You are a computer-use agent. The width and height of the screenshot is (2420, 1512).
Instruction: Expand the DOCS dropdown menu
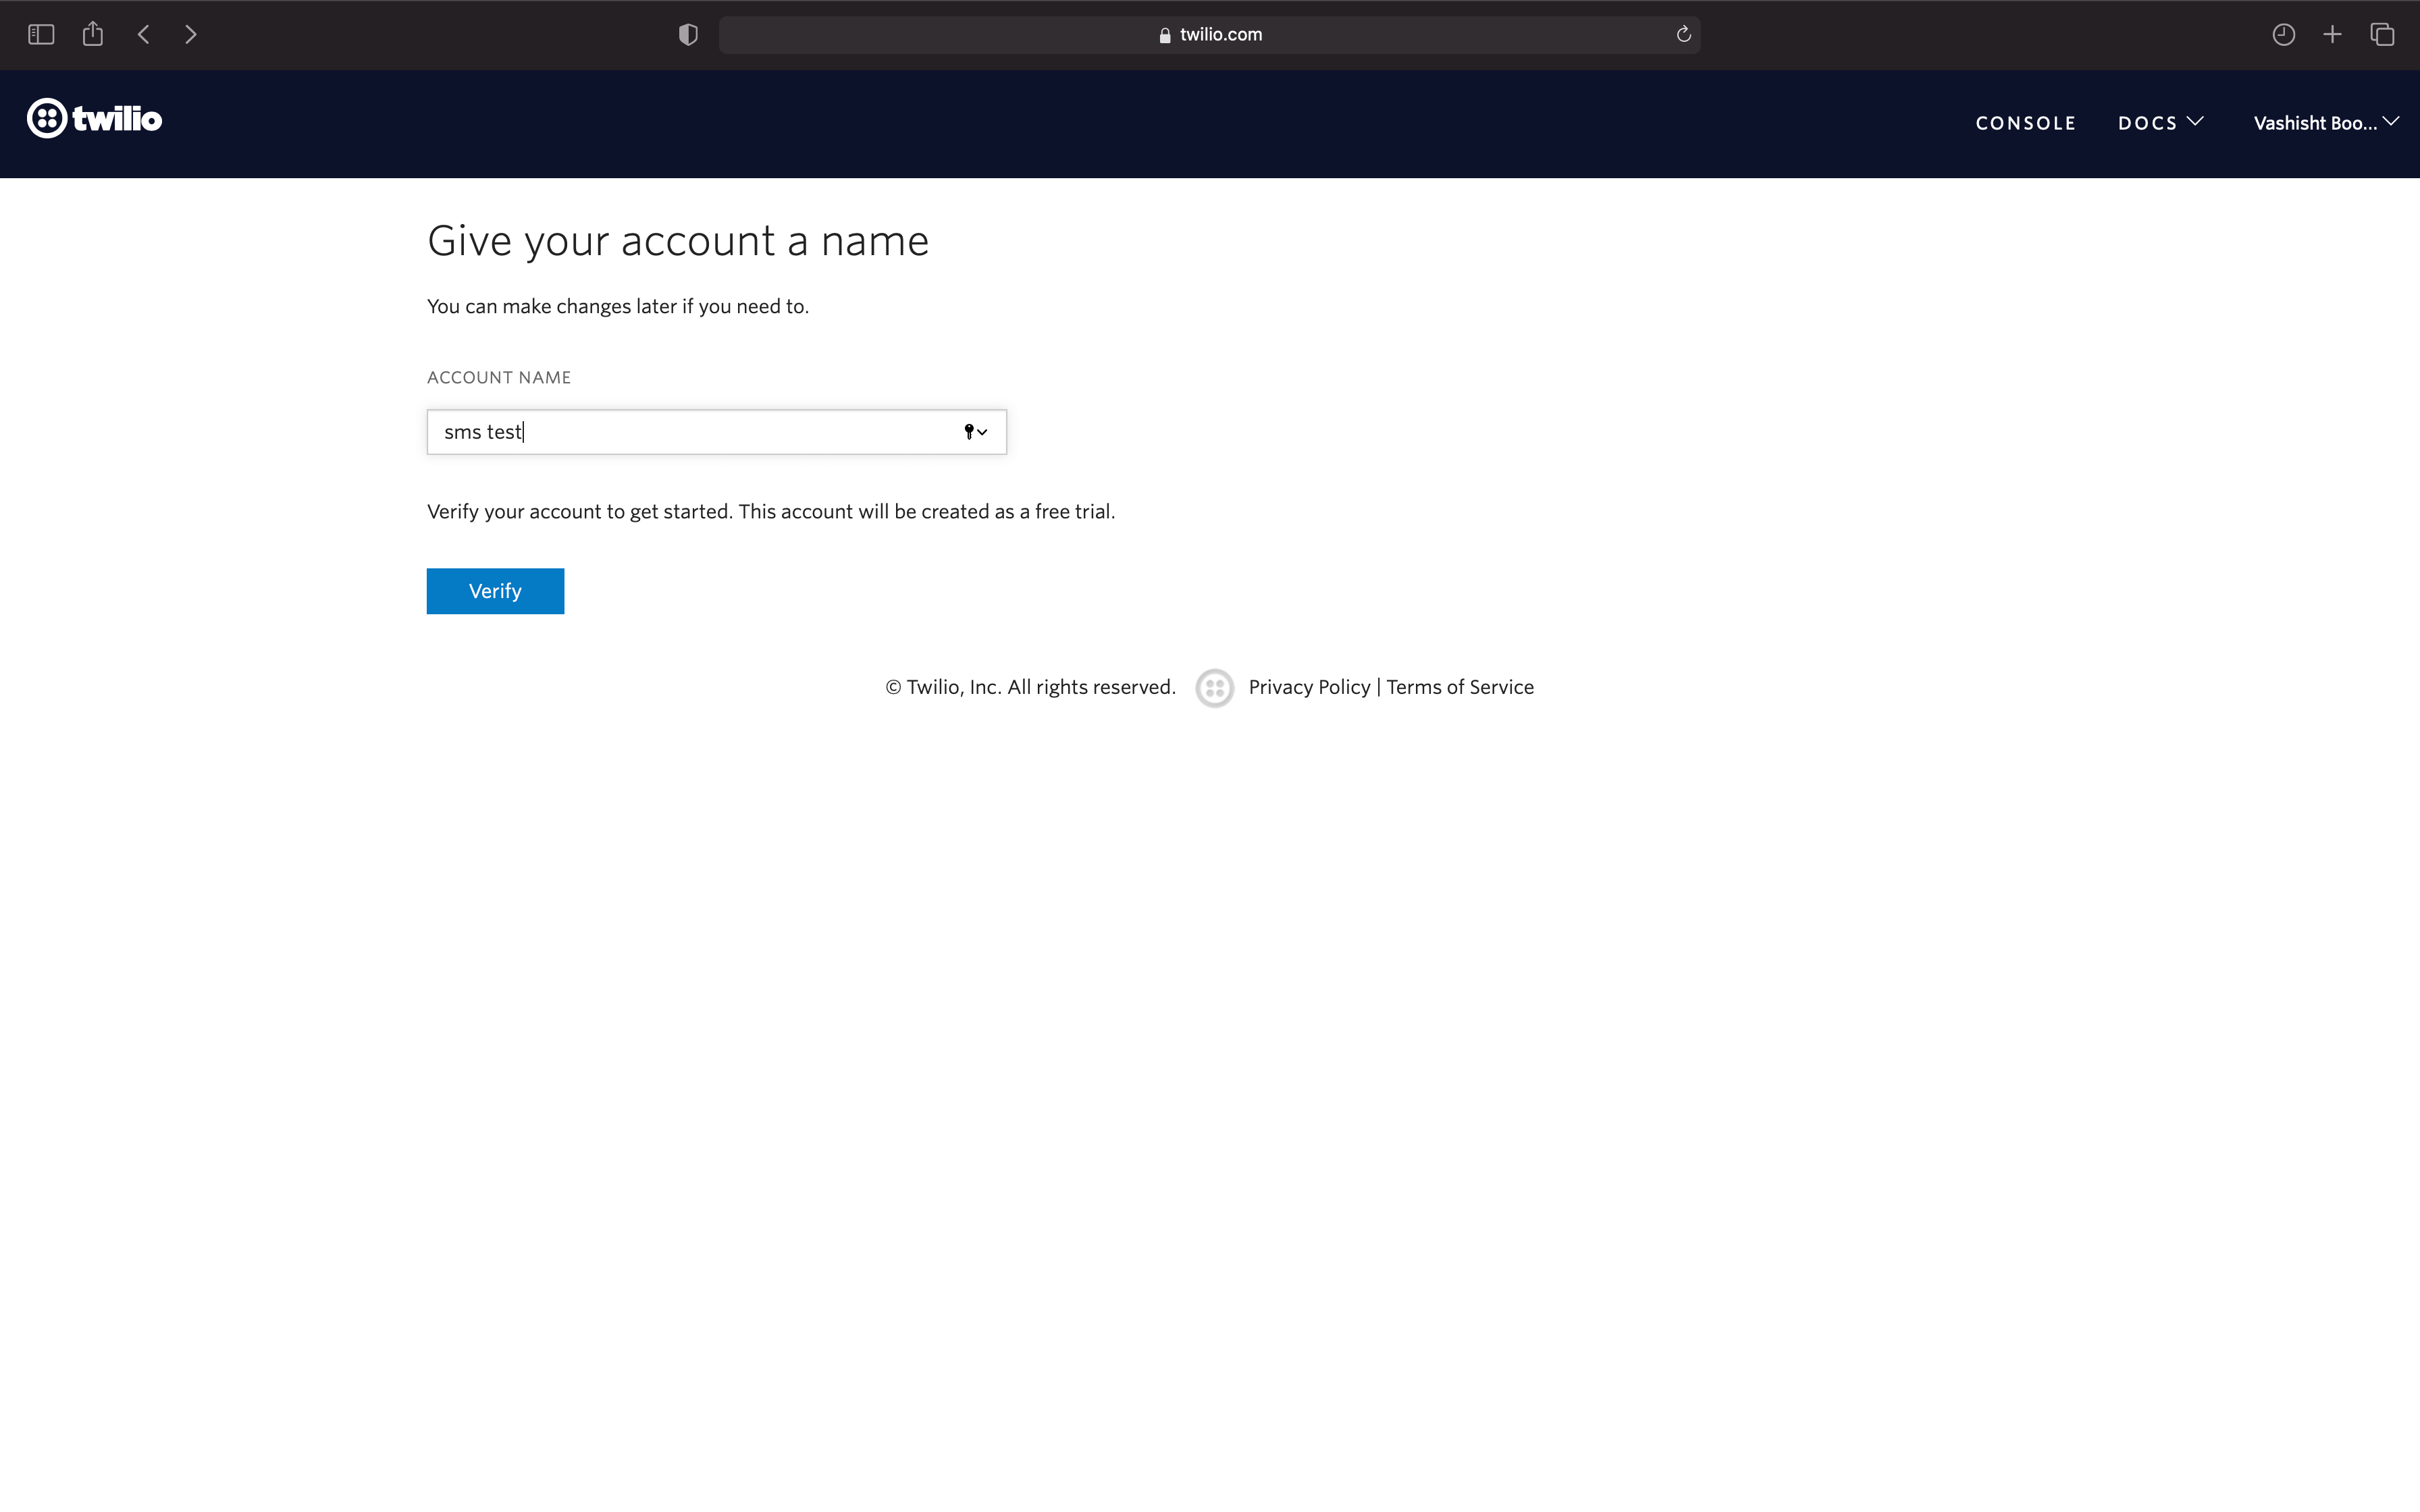coord(2160,123)
